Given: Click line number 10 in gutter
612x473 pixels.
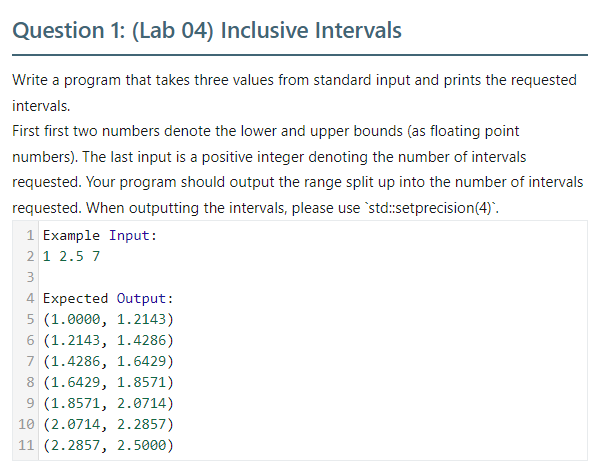Looking at the screenshot, I should tap(26, 424).
